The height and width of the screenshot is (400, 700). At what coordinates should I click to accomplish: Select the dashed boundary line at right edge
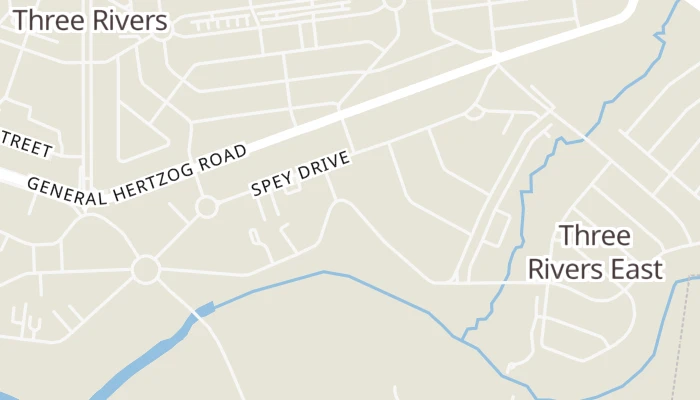coord(683,339)
